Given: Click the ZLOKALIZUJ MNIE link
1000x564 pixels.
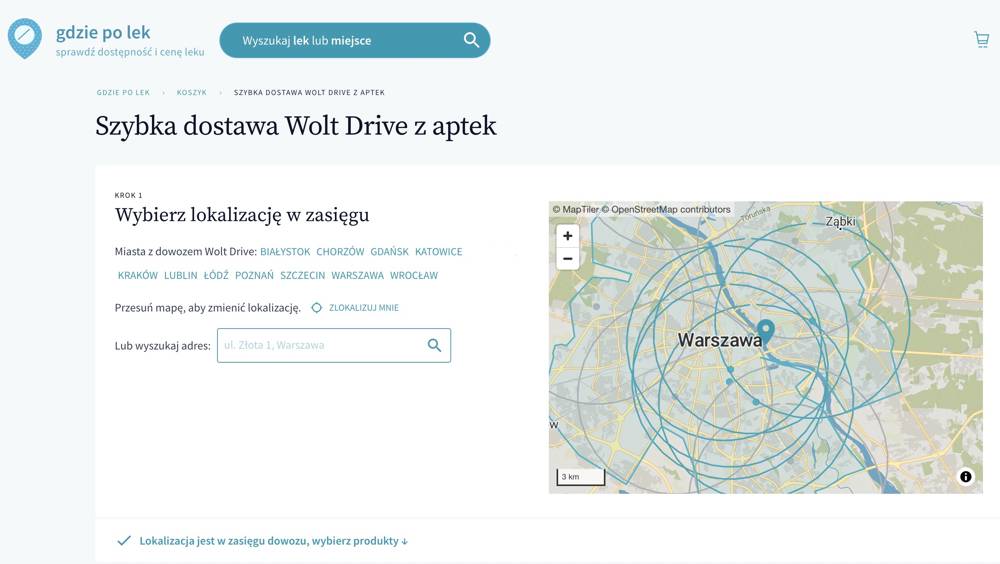Looking at the screenshot, I should click(364, 308).
